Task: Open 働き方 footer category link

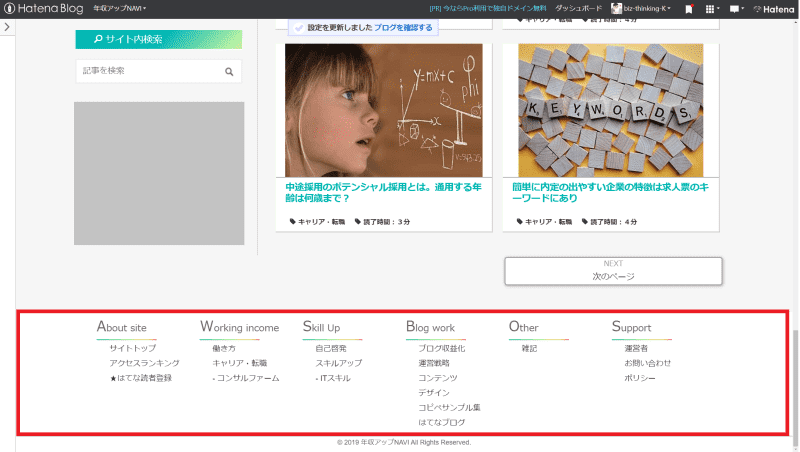Action: (224, 348)
